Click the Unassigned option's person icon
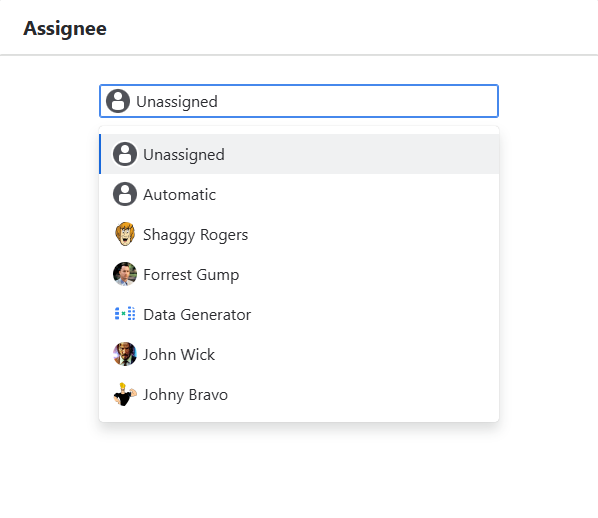This screenshot has width=598, height=518. (x=125, y=154)
